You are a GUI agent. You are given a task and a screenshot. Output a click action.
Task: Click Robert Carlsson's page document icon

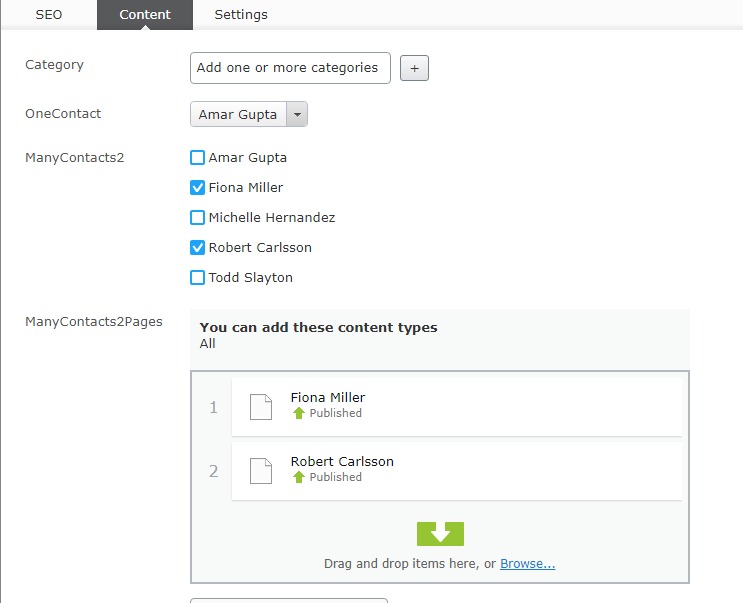260,471
